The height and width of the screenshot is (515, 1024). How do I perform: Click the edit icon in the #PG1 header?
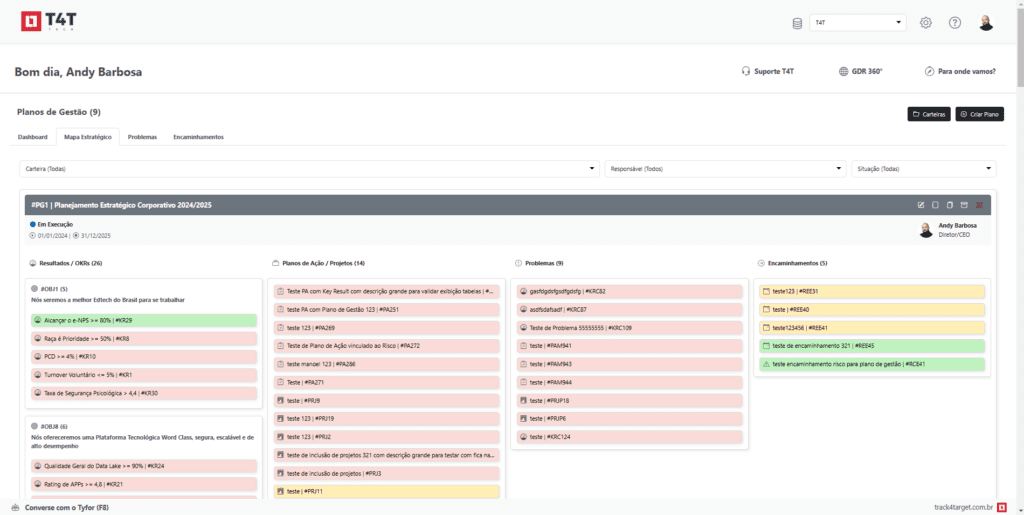click(921, 205)
